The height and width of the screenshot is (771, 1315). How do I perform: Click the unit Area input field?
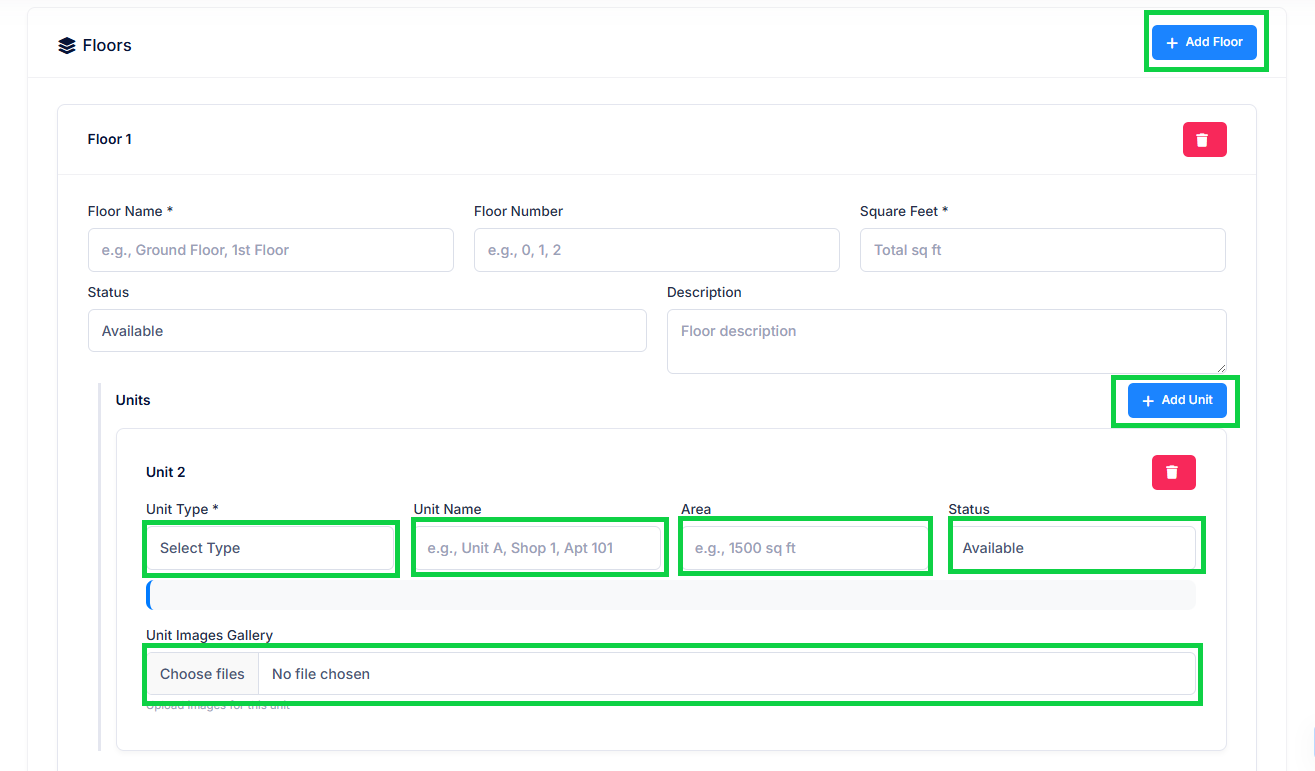[x=805, y=548]
